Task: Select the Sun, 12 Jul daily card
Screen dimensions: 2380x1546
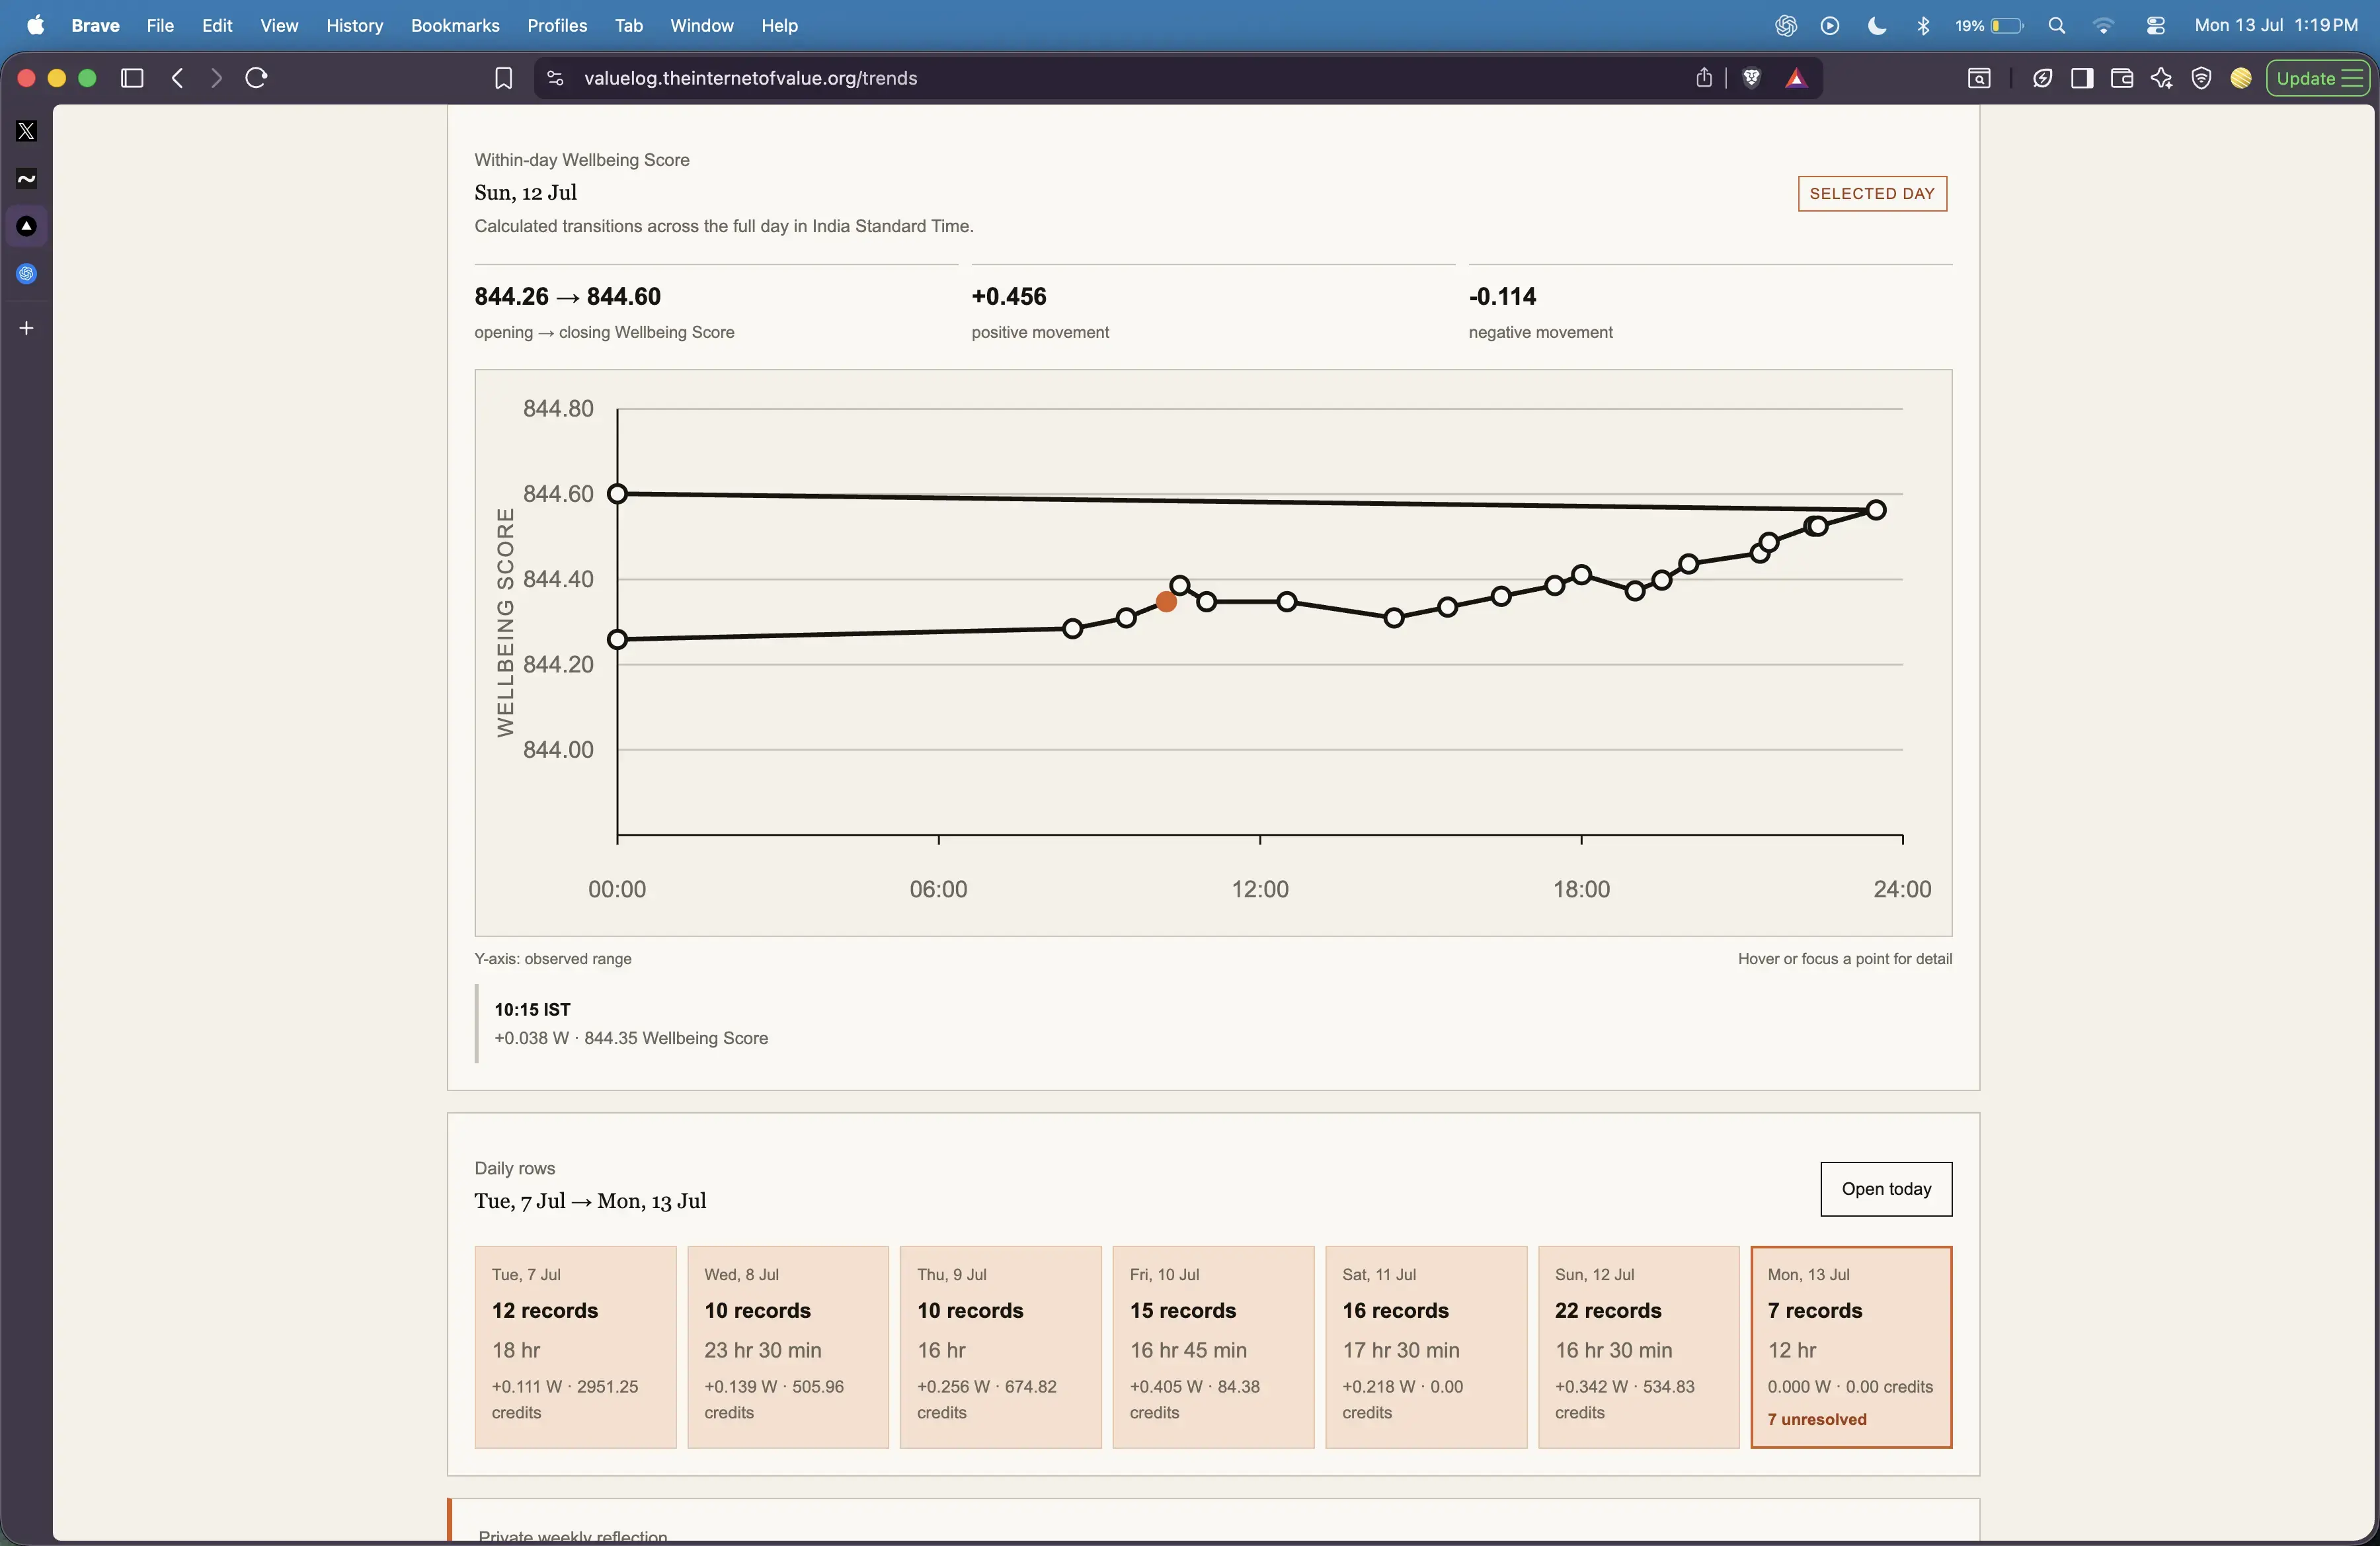Action: [1639, 1347]
